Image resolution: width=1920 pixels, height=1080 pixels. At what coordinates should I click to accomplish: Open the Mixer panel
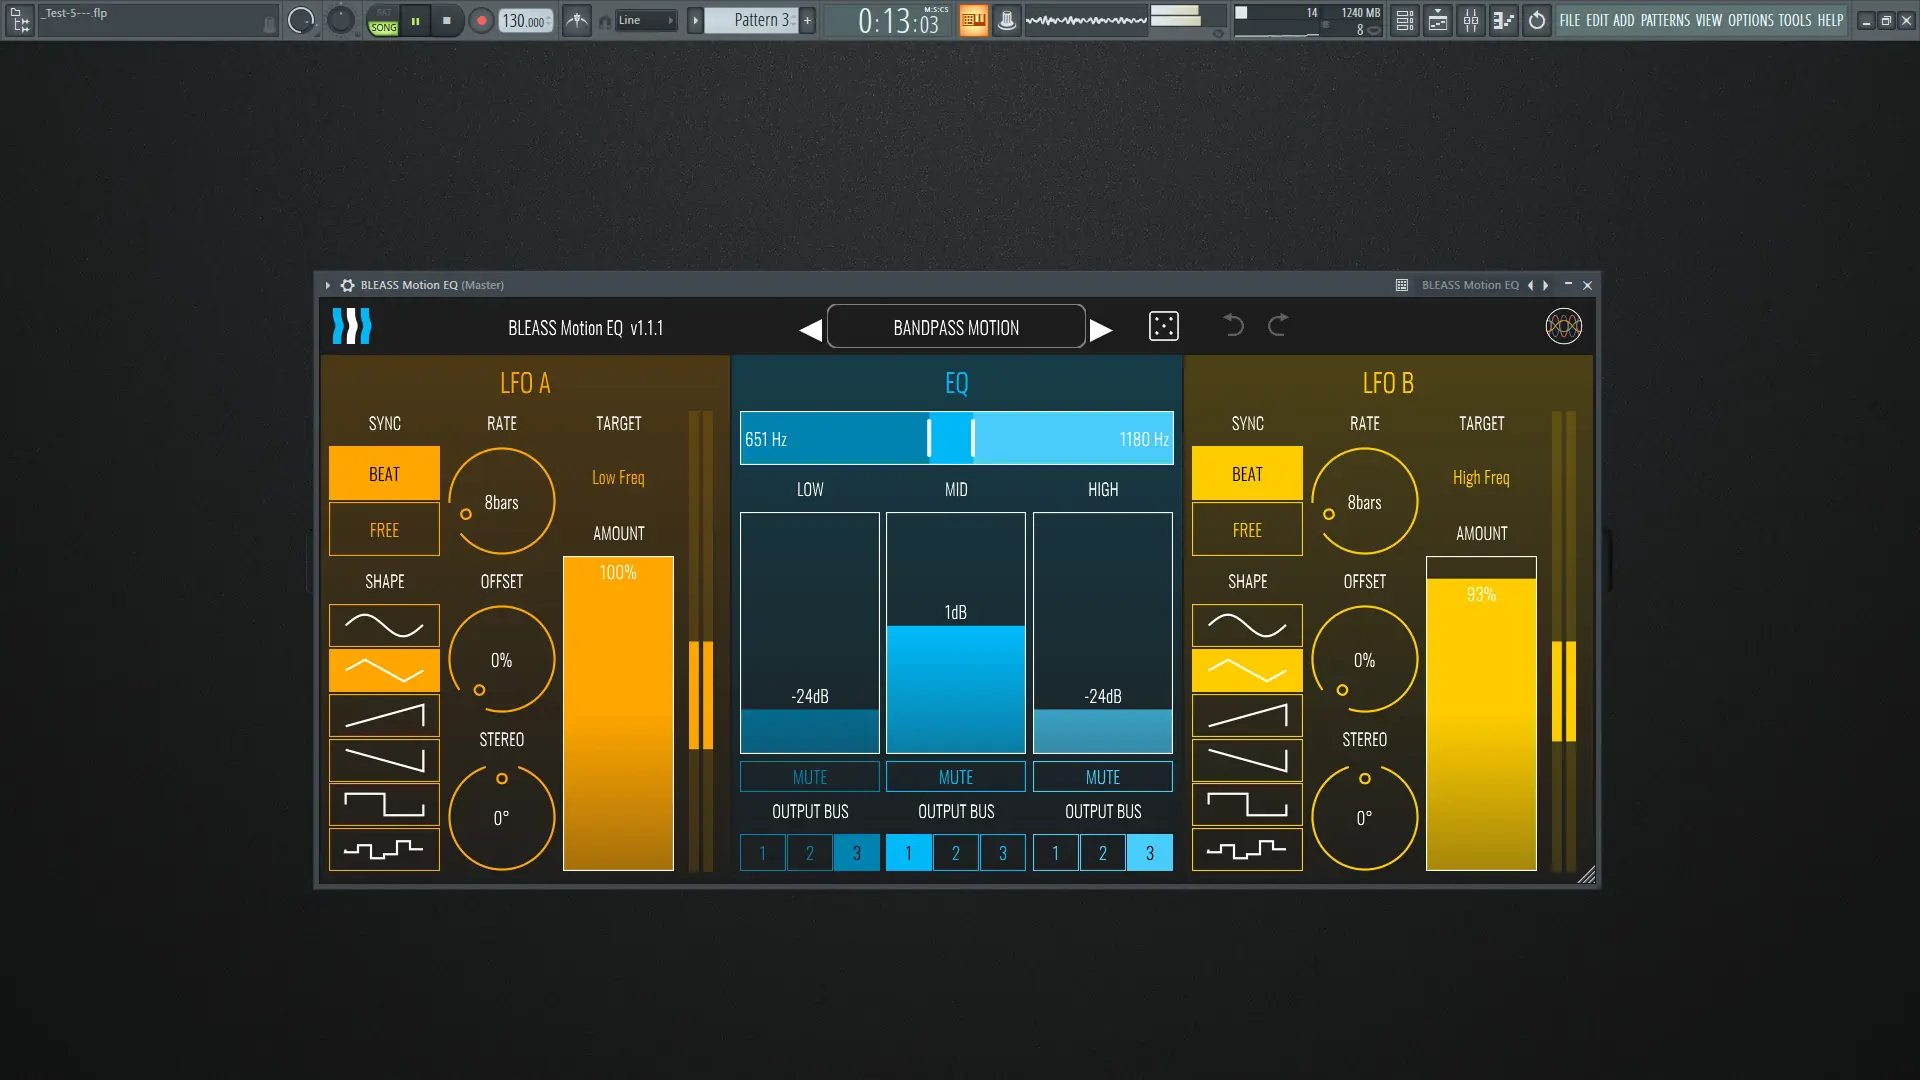click(1471, 20)
